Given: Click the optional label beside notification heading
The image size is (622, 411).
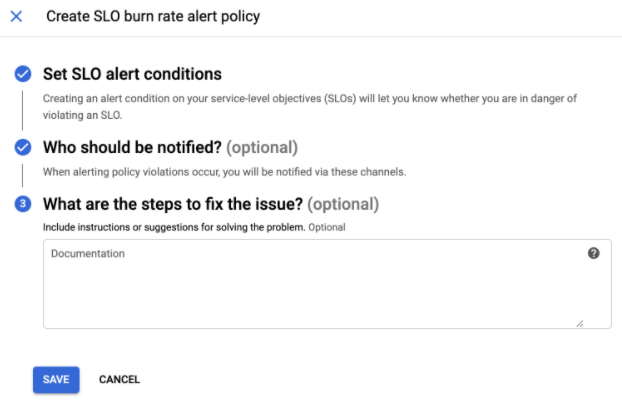Looking at the screenshot, I should [262, 148].
